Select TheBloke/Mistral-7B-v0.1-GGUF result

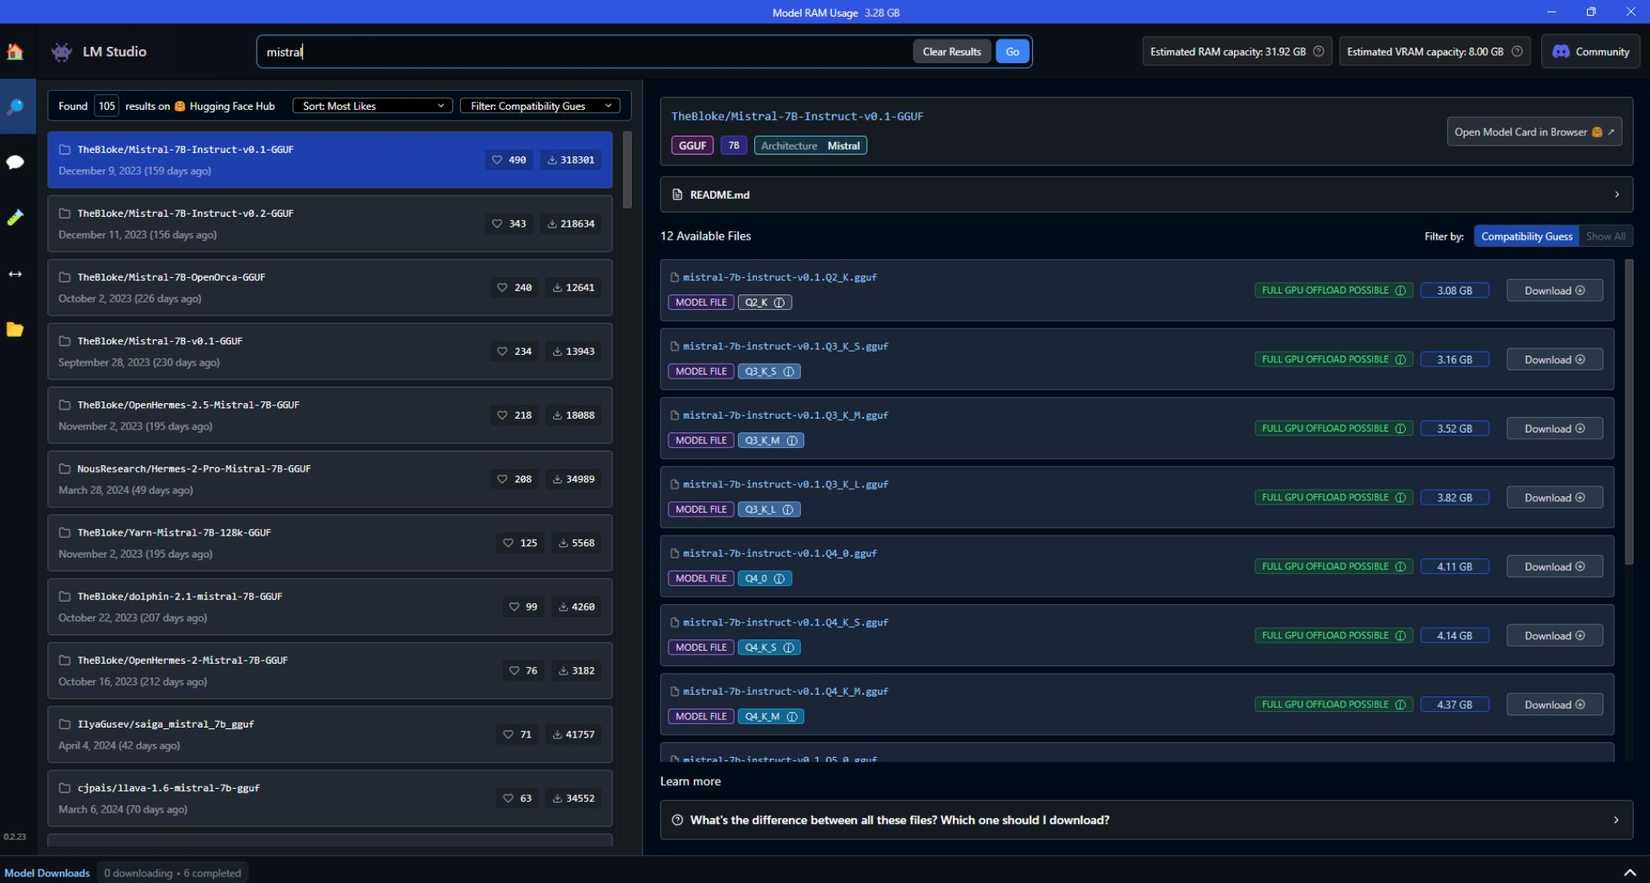click(330, 351)
